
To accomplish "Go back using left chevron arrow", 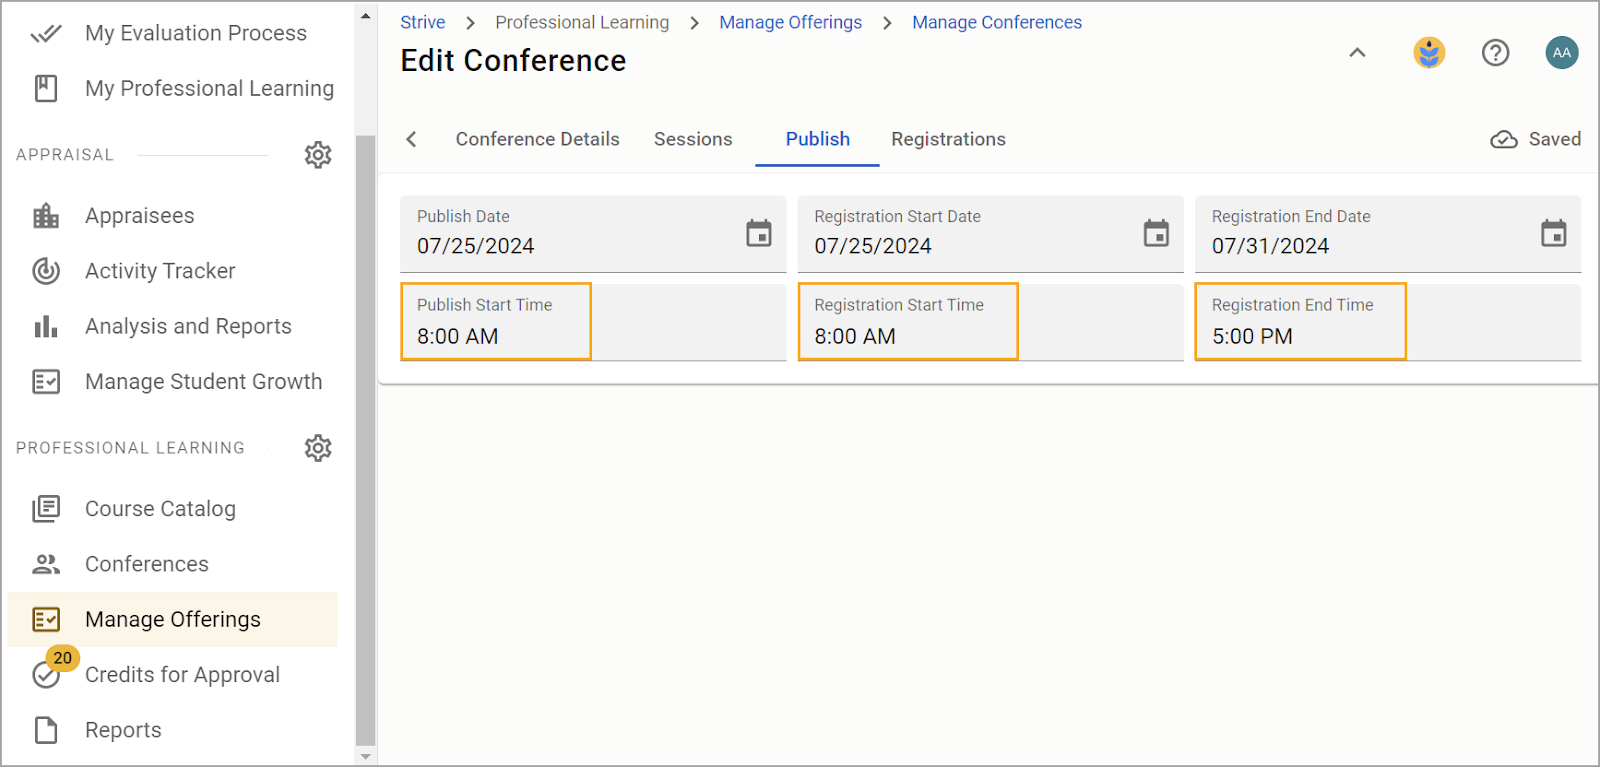I will click(411, 139).
